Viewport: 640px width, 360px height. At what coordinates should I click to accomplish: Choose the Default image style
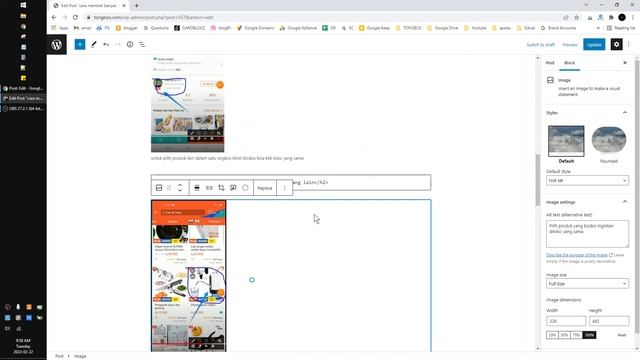pyautogui.click(x=566, y=144)
